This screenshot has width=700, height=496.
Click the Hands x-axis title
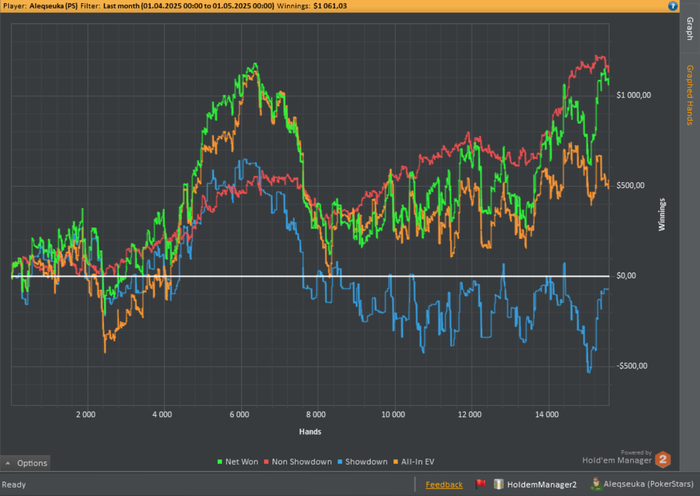point(310,432)
